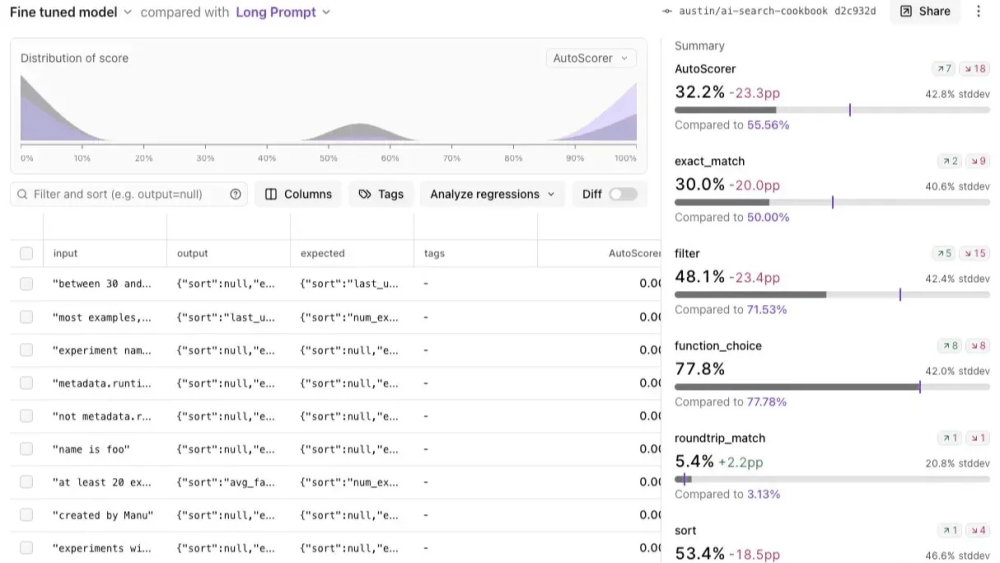Click the distribution of score chart
The height and width of the screenshot is (563, 1000).
click(x=328, y=110)
